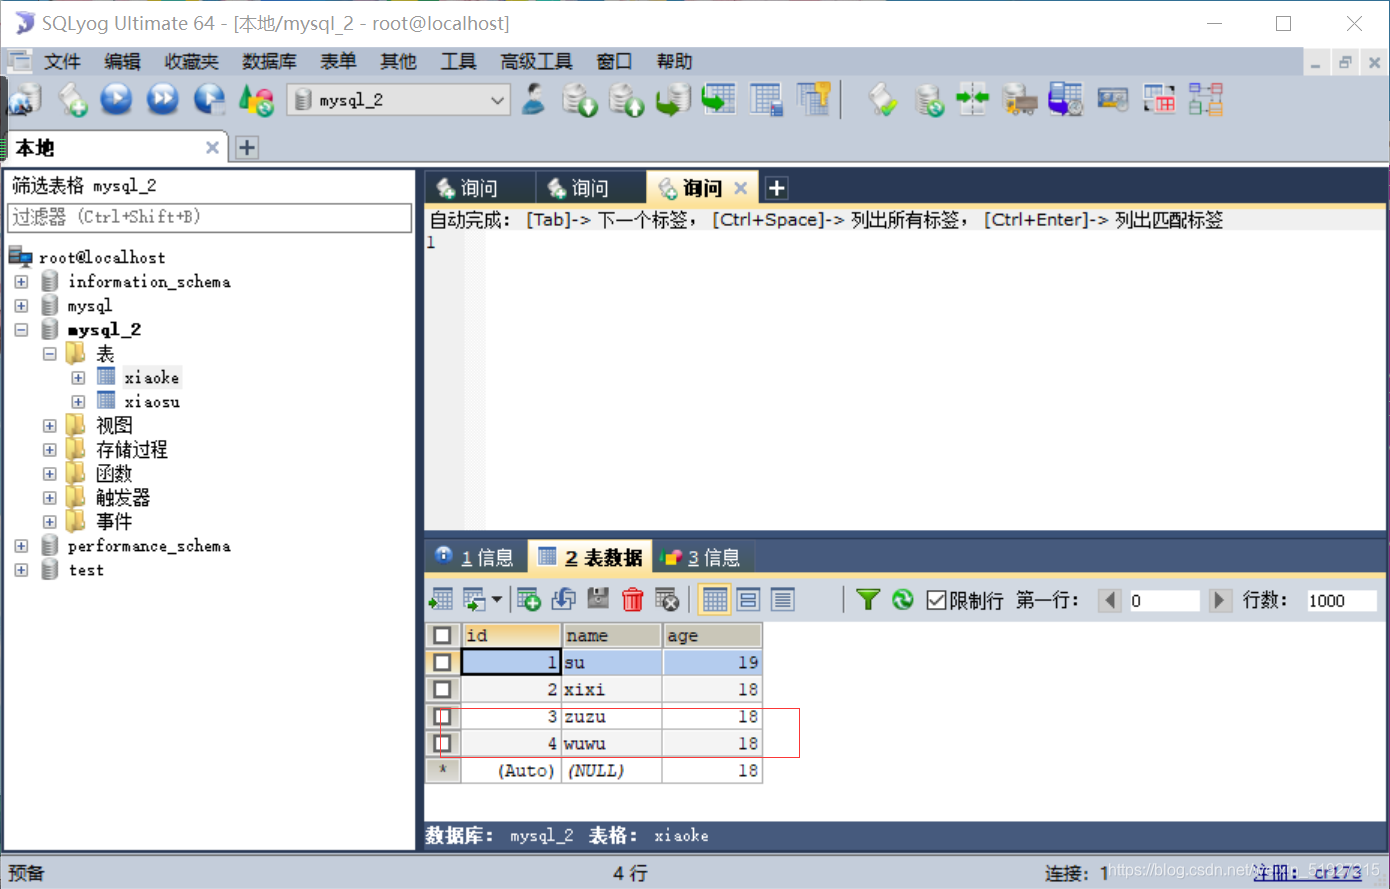Viewport: 1390px width, 889px height.
Task: Toggle the 限制行 limit rows checkbox
Action: pos(936,600)
